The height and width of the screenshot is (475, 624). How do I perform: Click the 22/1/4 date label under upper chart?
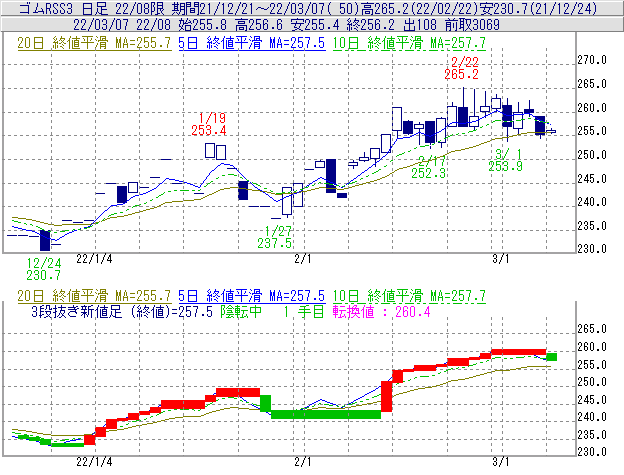(x=94, y=259)
